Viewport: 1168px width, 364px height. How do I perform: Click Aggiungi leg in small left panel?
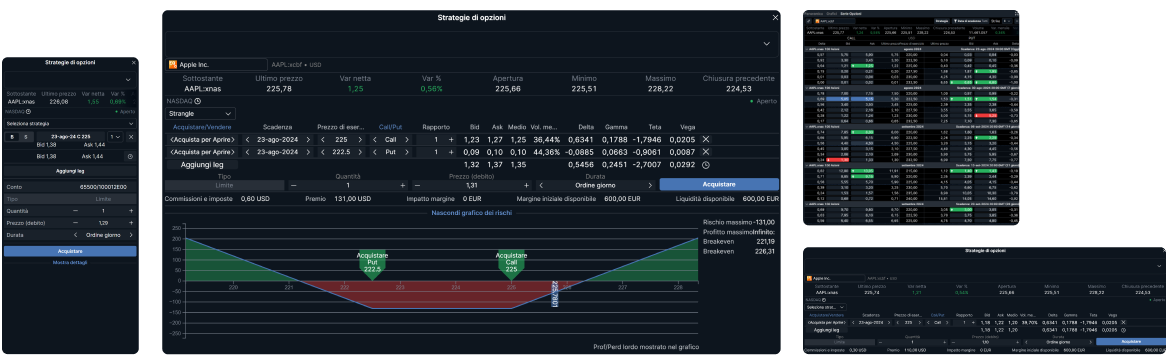70,171
